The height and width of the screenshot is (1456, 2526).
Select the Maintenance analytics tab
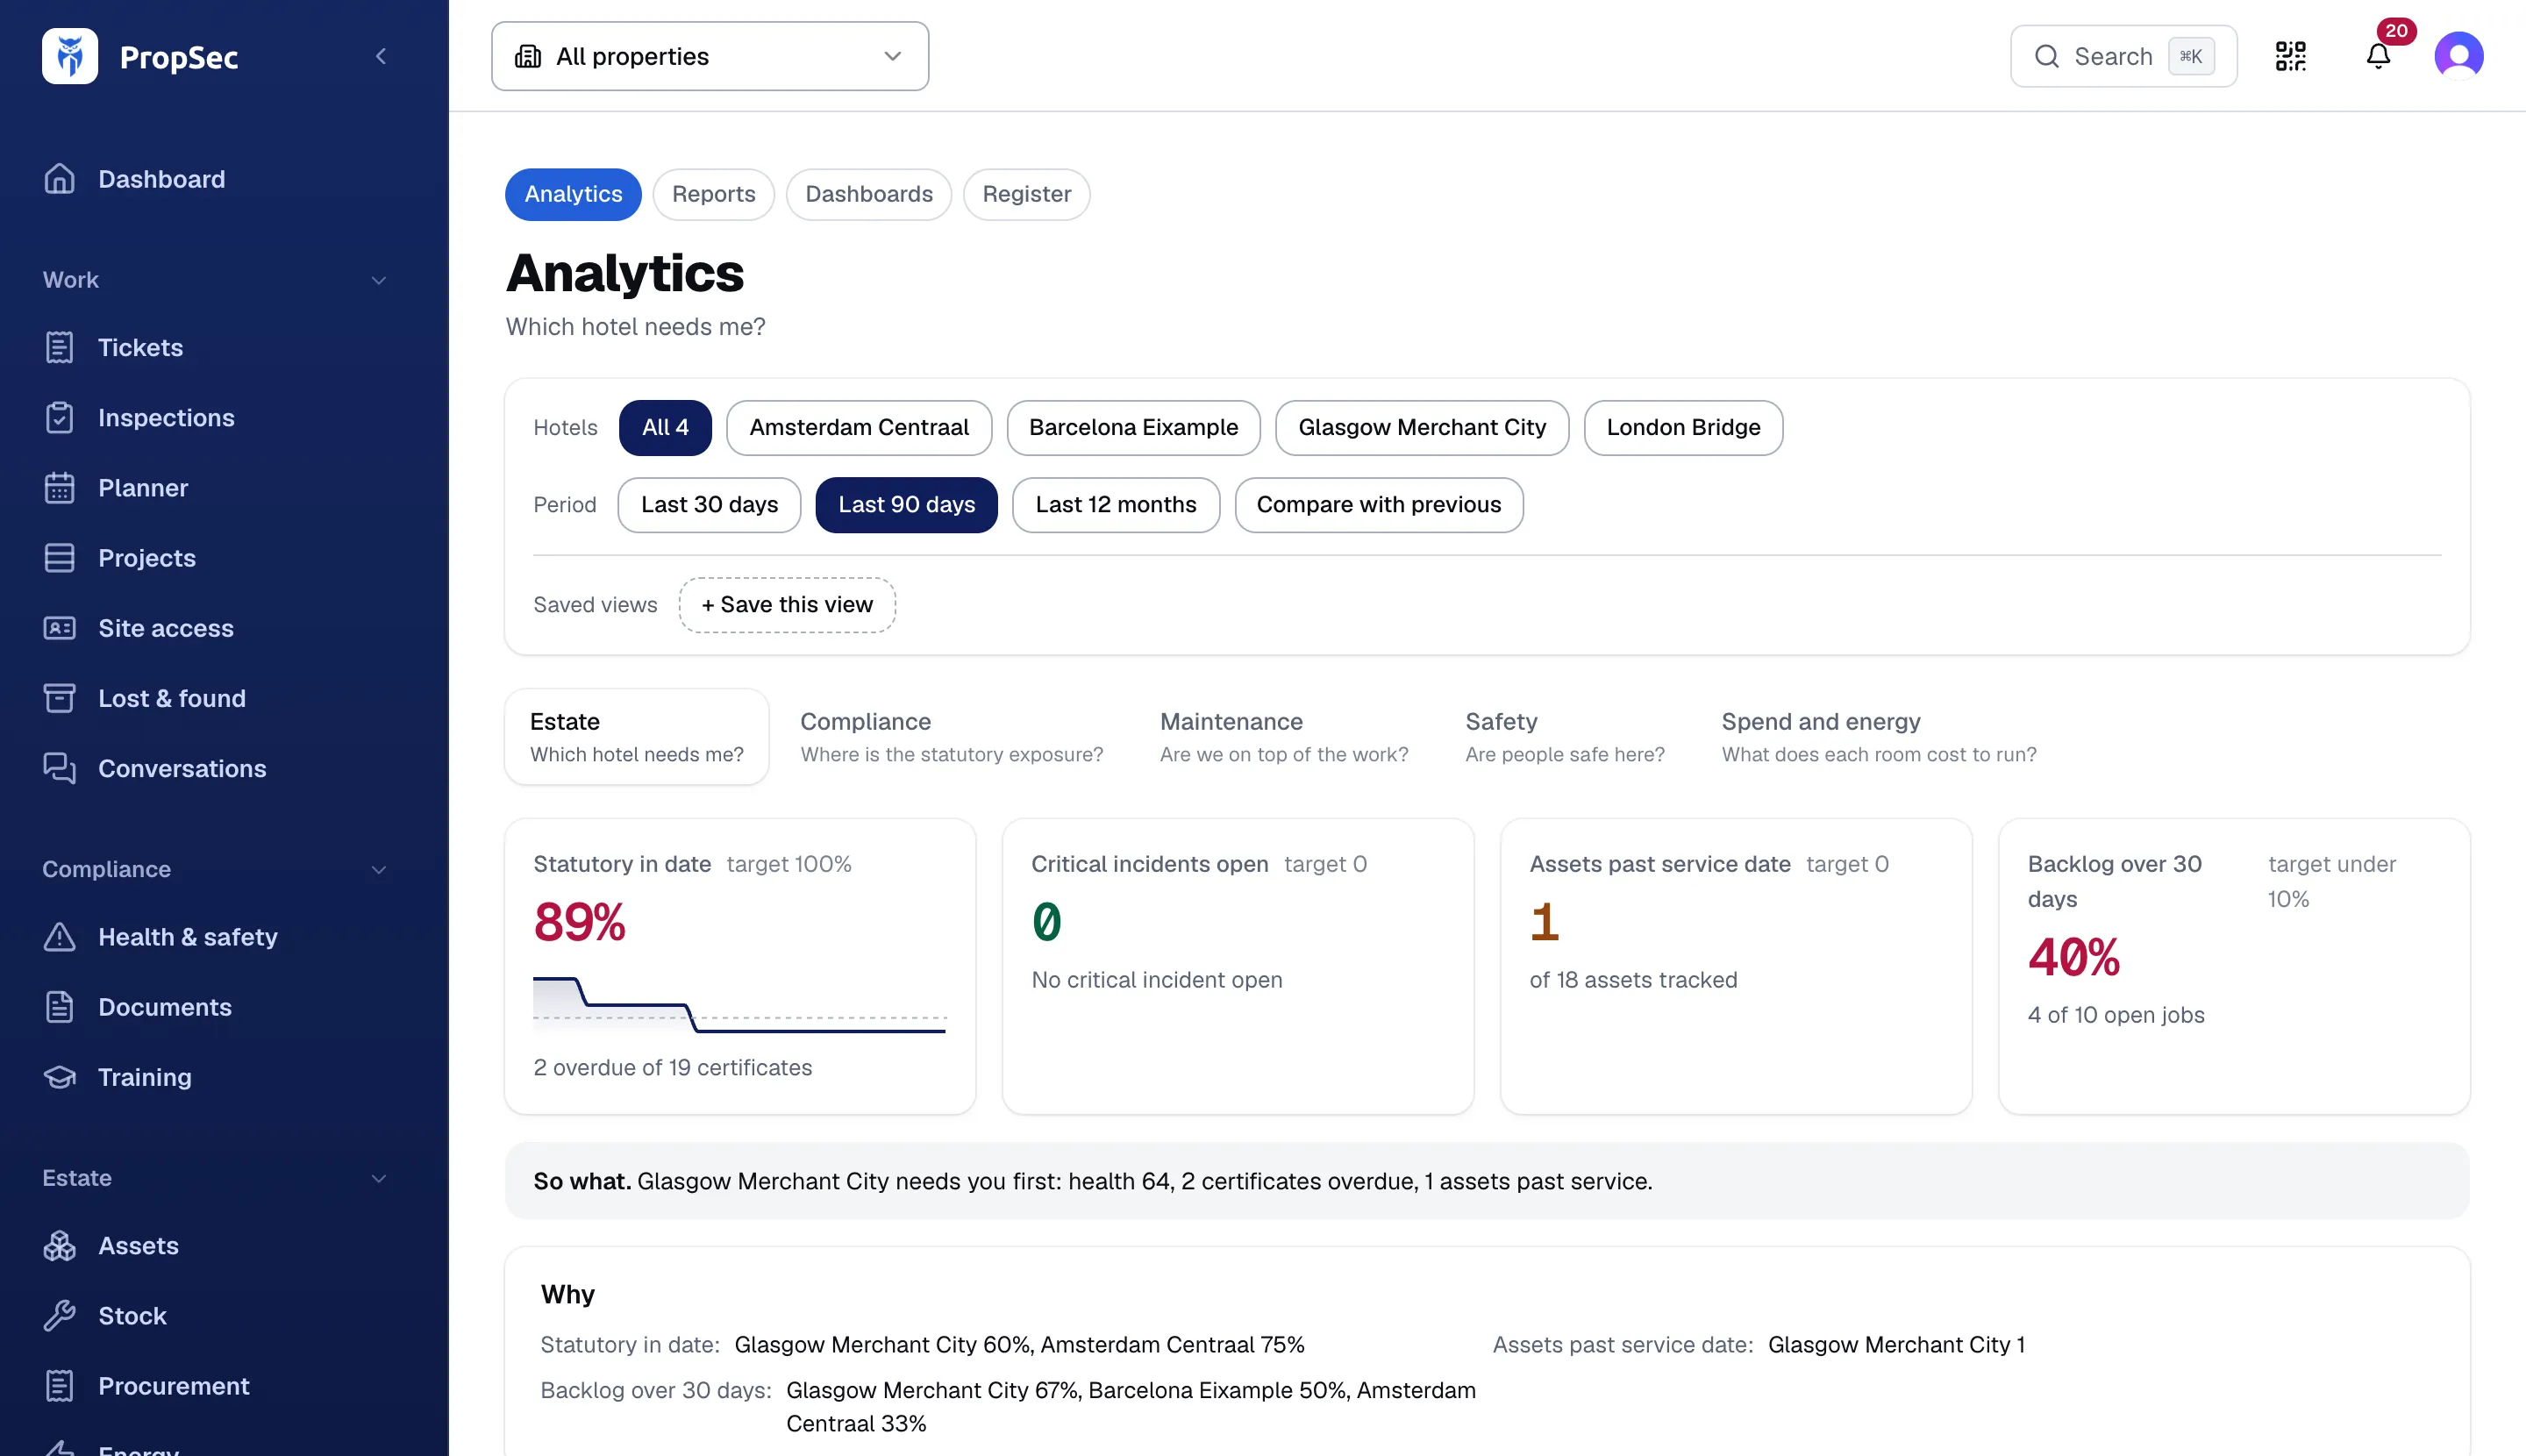pos(1284,736)
